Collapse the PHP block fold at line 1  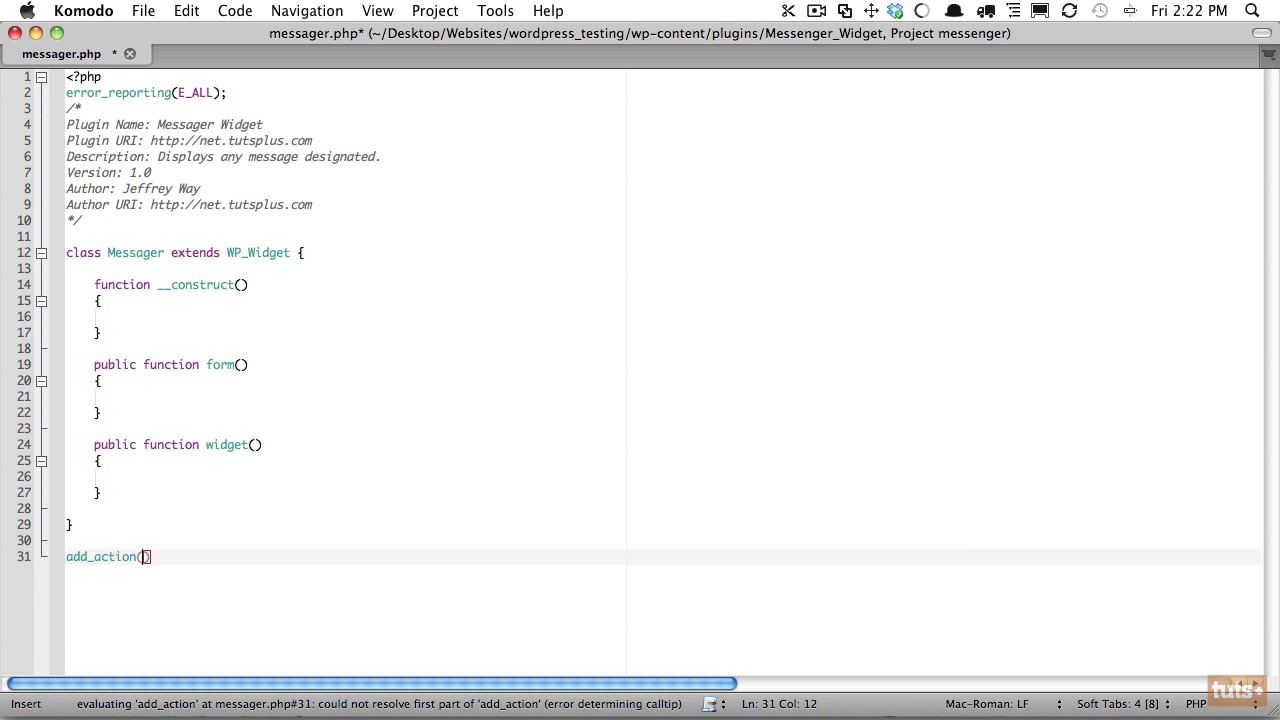pos(42,77)
